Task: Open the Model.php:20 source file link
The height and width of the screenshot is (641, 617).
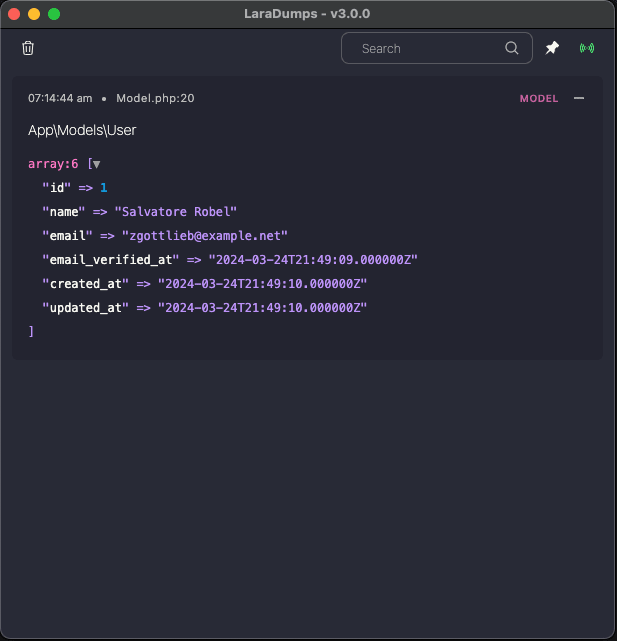Action: point(155,98)
